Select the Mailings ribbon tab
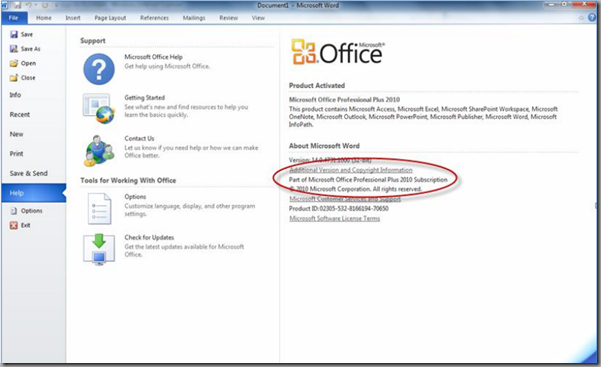601x367 pixels. pyautogui.click(x=194, y=18)
